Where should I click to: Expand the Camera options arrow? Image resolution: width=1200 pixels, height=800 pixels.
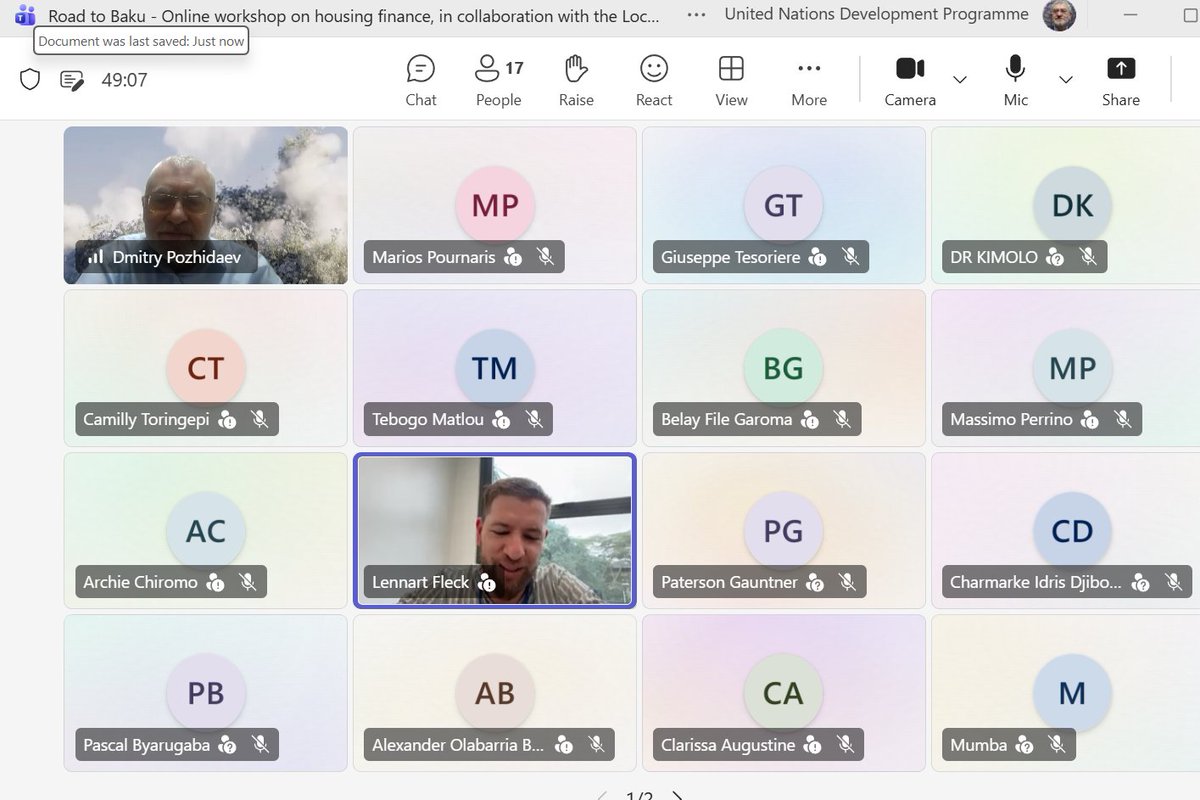pyautogui.click(x=960, y=80)
